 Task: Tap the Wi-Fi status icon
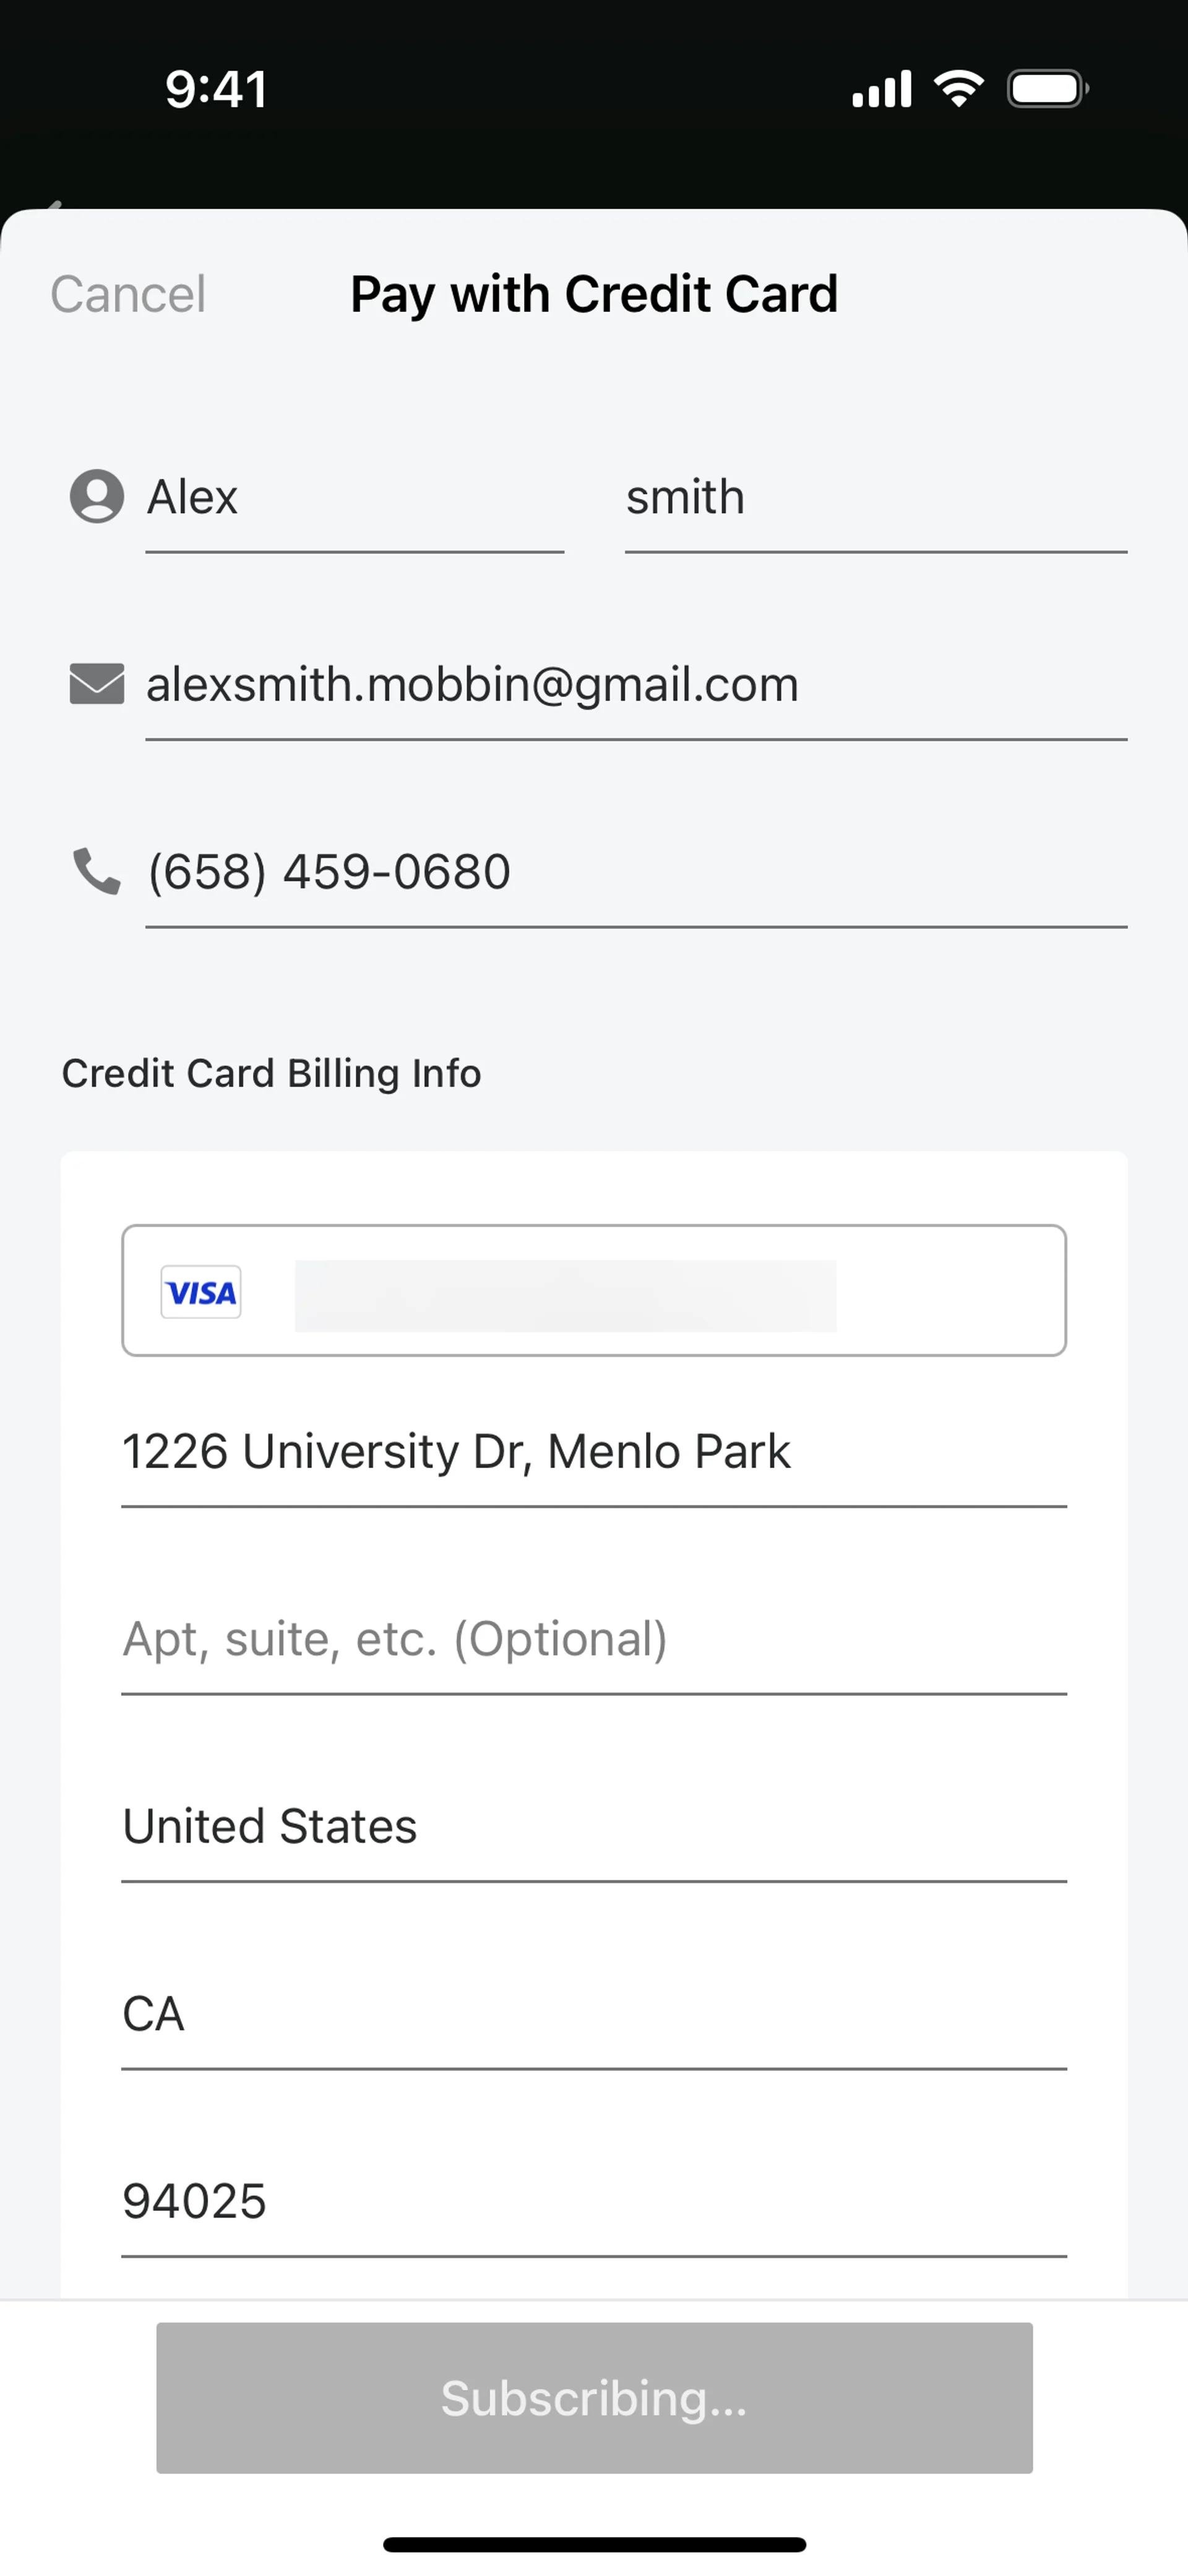tap(958, 89)
